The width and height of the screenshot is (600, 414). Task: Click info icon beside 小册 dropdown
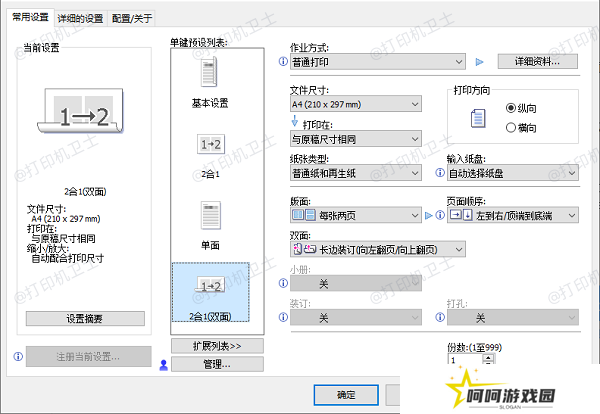click(x=283, y=283)
